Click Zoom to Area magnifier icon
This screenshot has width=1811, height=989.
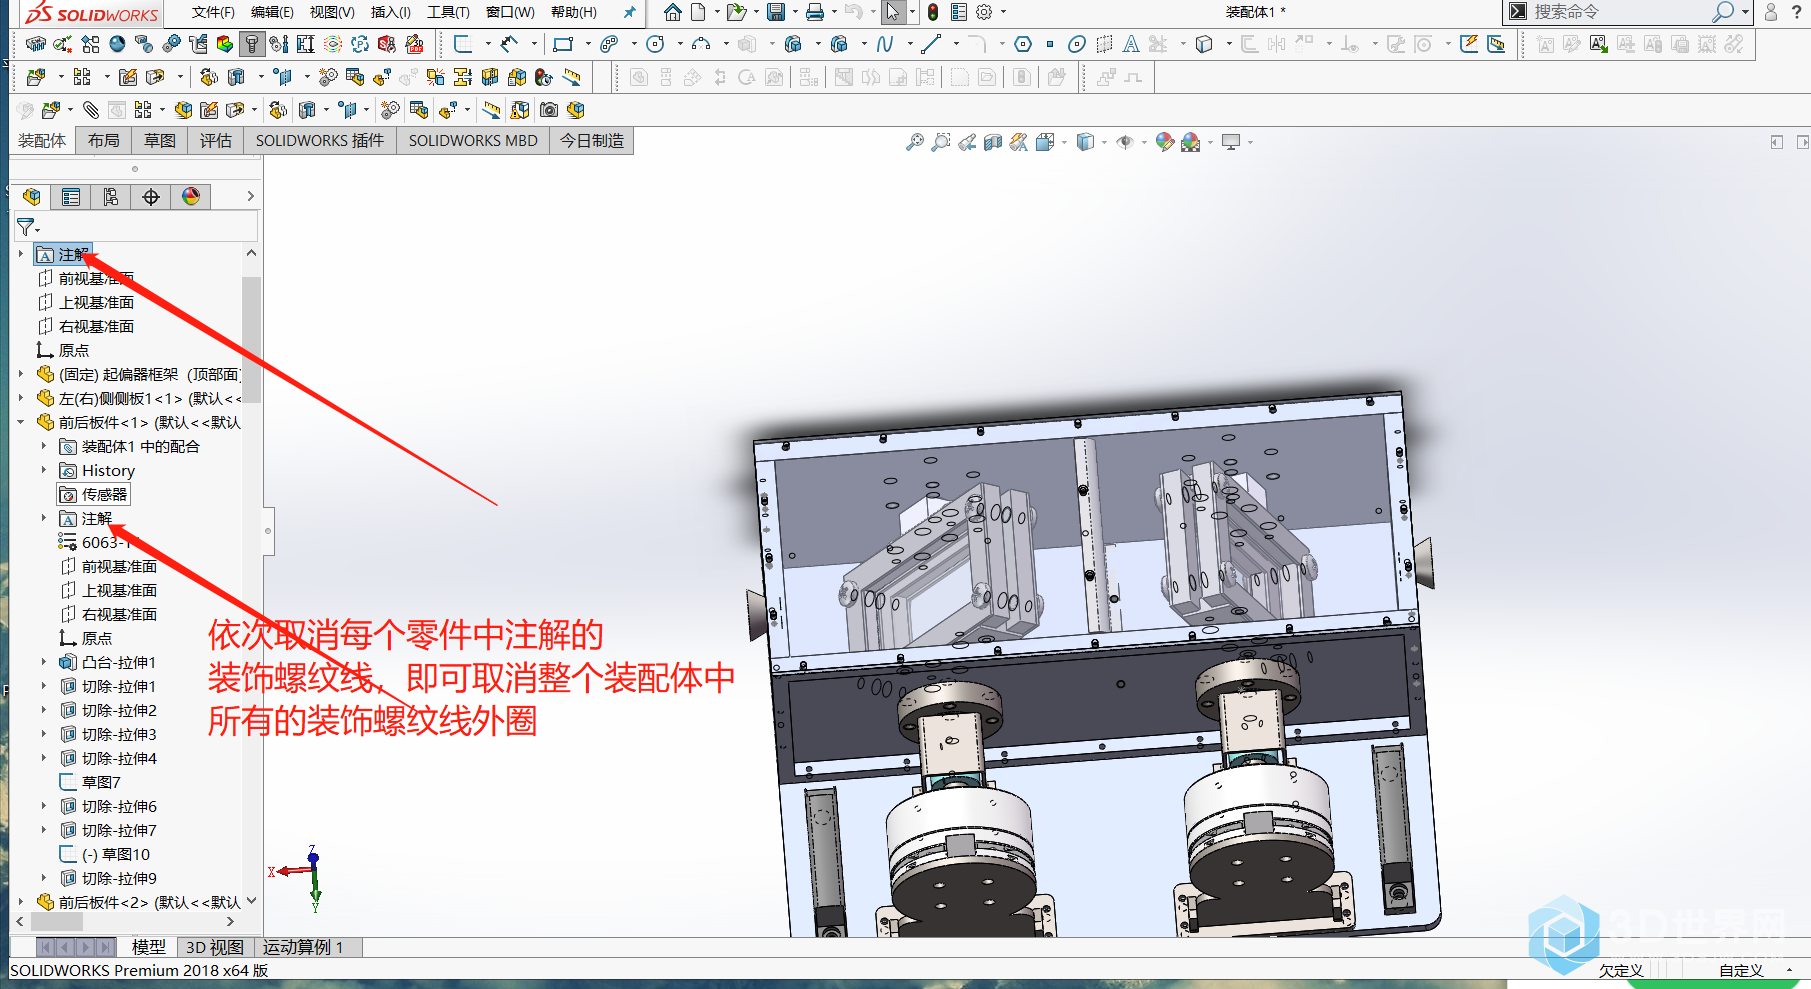click(x=940, y=143)
